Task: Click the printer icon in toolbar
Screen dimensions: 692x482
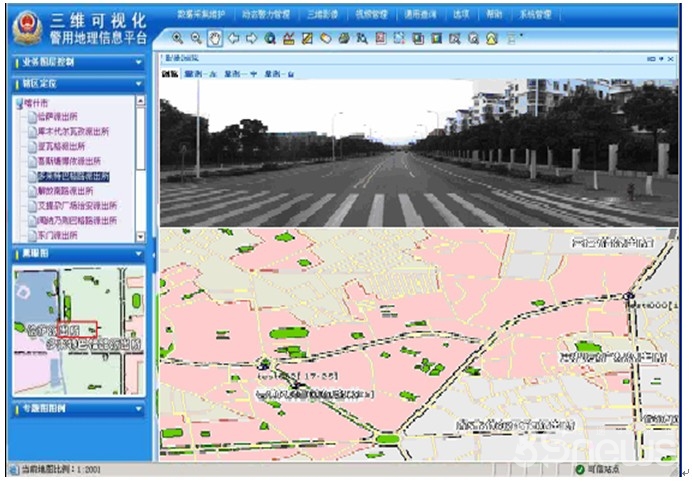Action: (343, 39)
